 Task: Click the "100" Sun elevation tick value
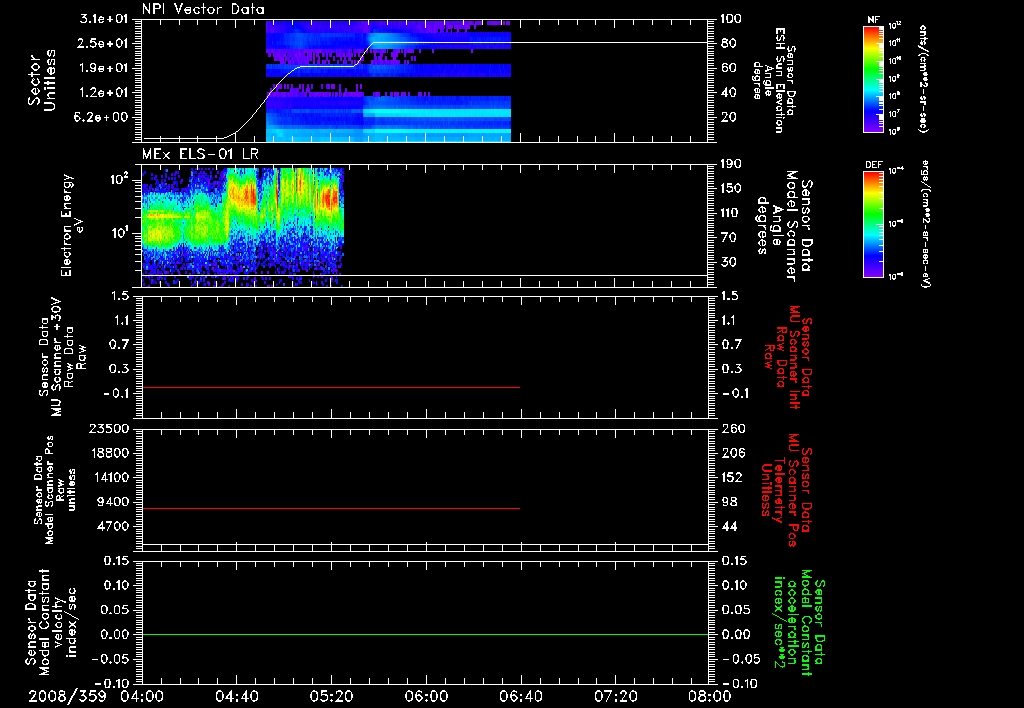[x=731, y=19]
